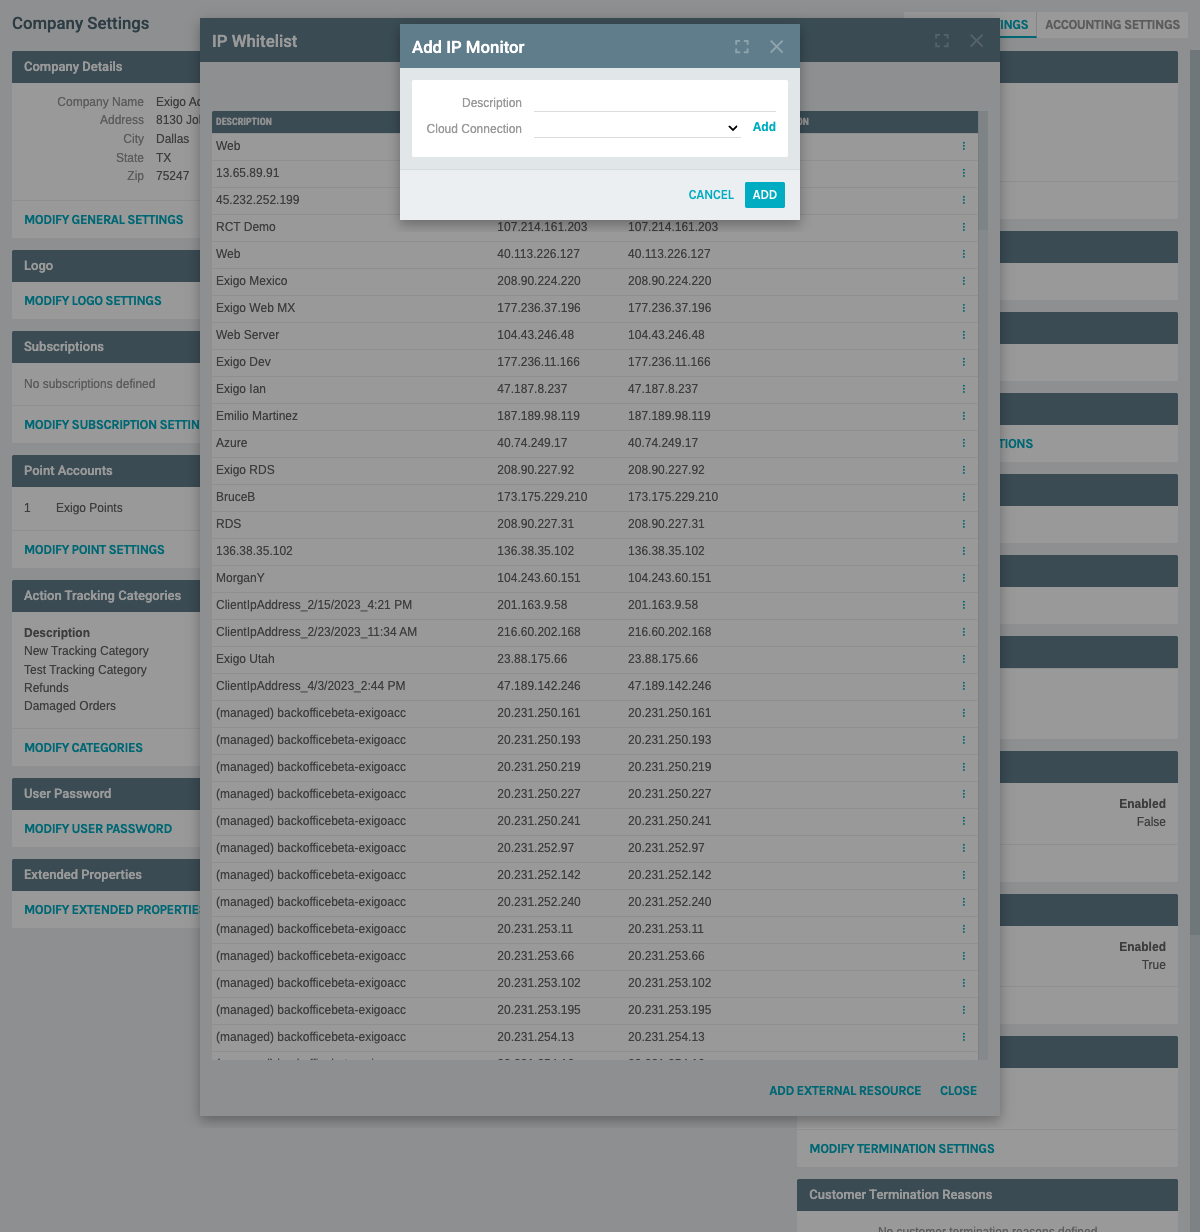The width and height of the screenshot is (1200, 1232).
Task: Click Add External Resource
Action: tap(845, 1090)
